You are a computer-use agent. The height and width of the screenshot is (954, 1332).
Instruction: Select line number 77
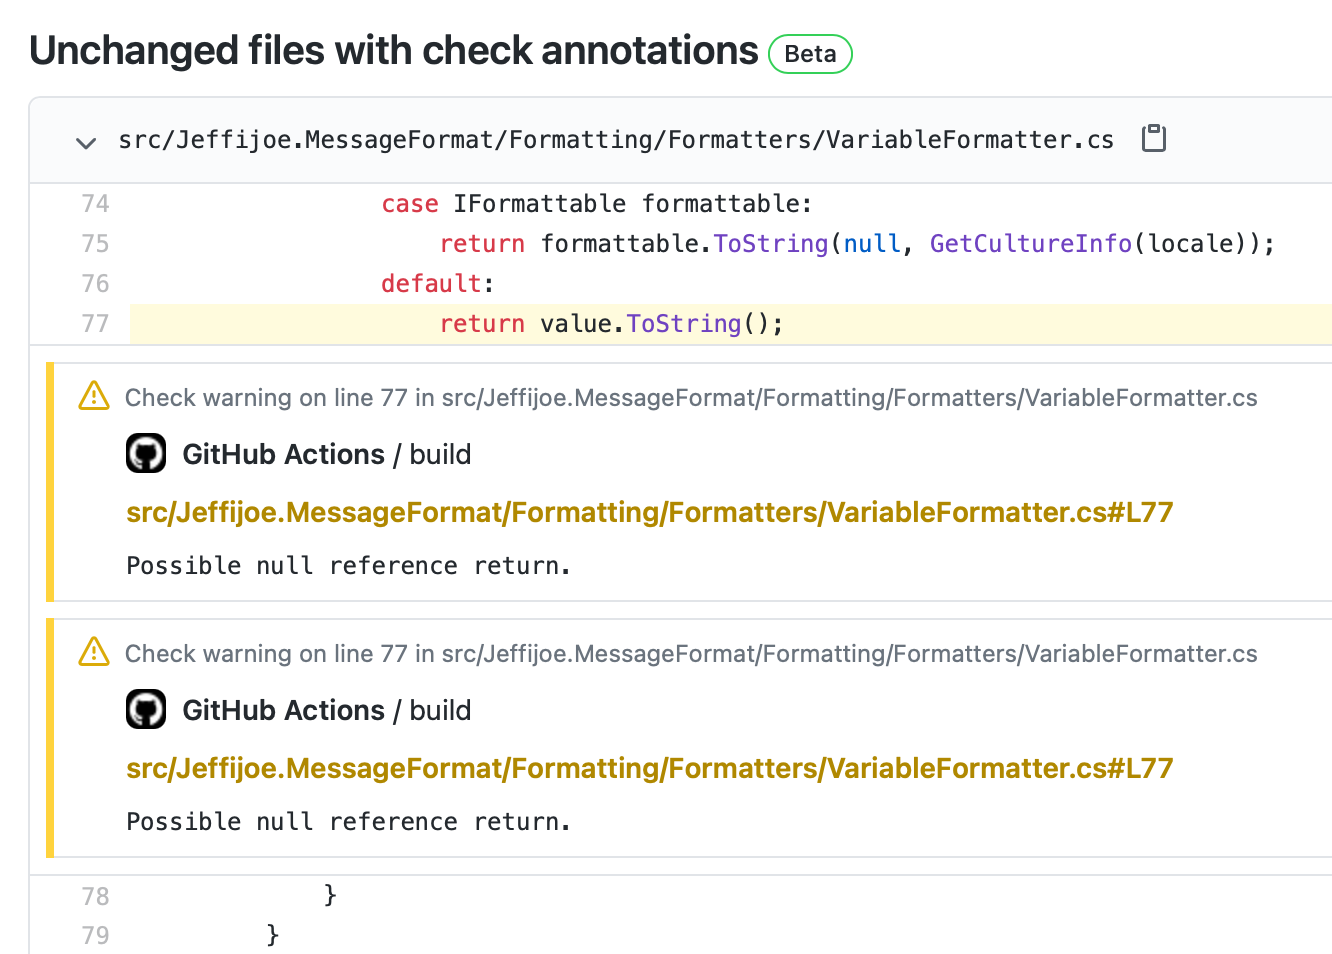(95, 324)
